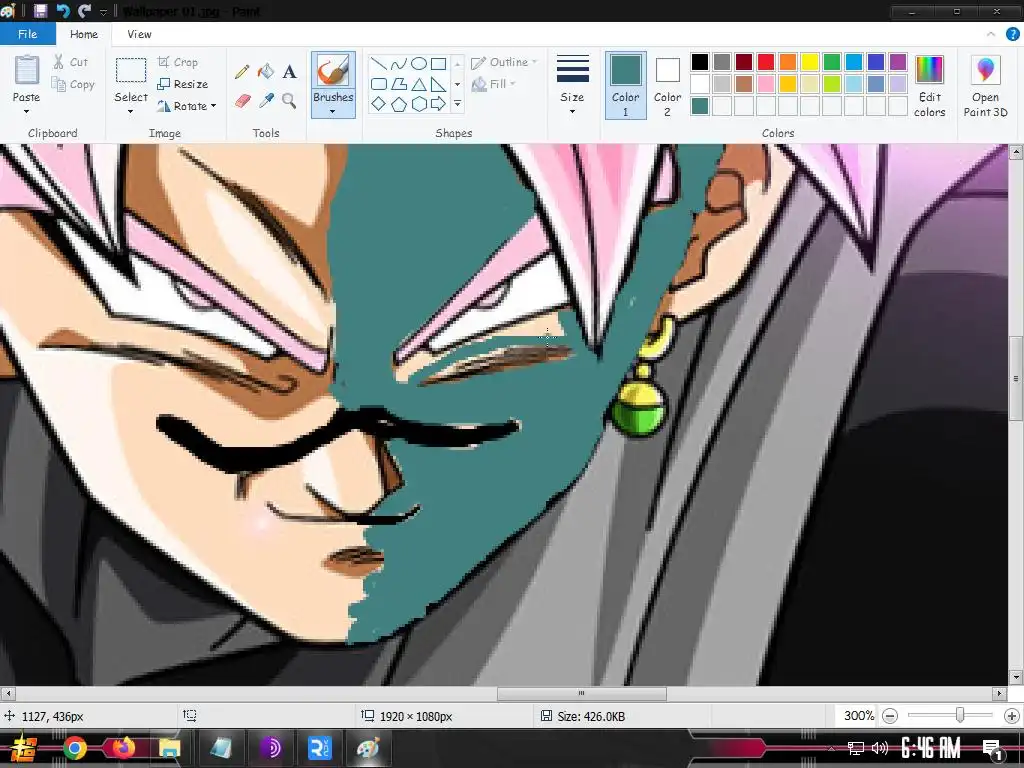Image resolution: width=1024 pixels, height=768 pixels.
Task: Switch to the Home ribbon tab
Action: pos(84,34)
